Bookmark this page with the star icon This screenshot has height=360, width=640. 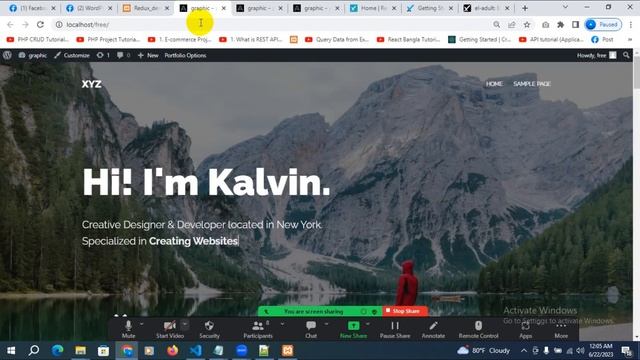(x=527, y=24)
